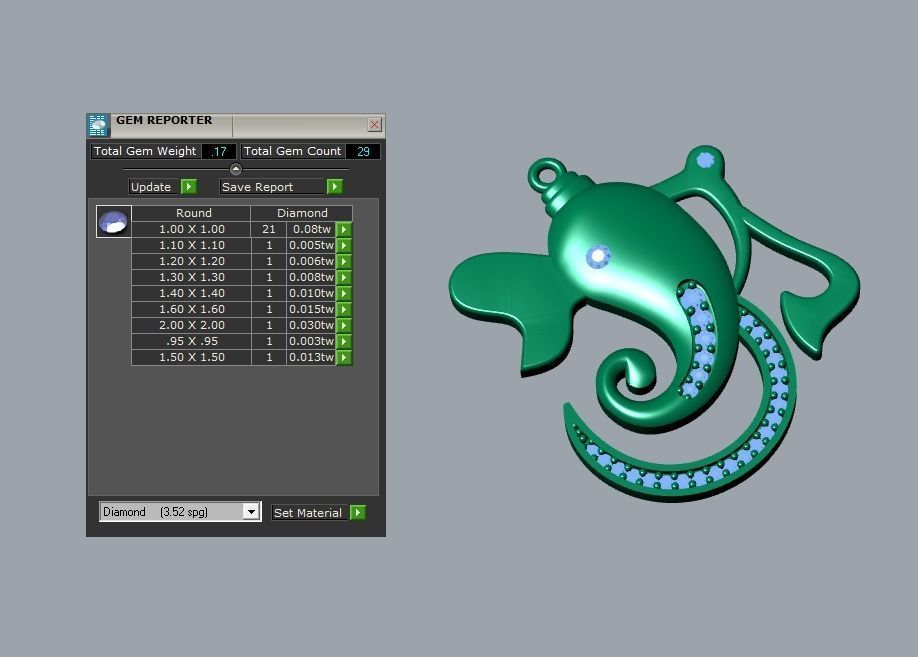Click the 0.008tw weight cell
918x657 pixels.
pyautogui.click(x=311, y=278)
